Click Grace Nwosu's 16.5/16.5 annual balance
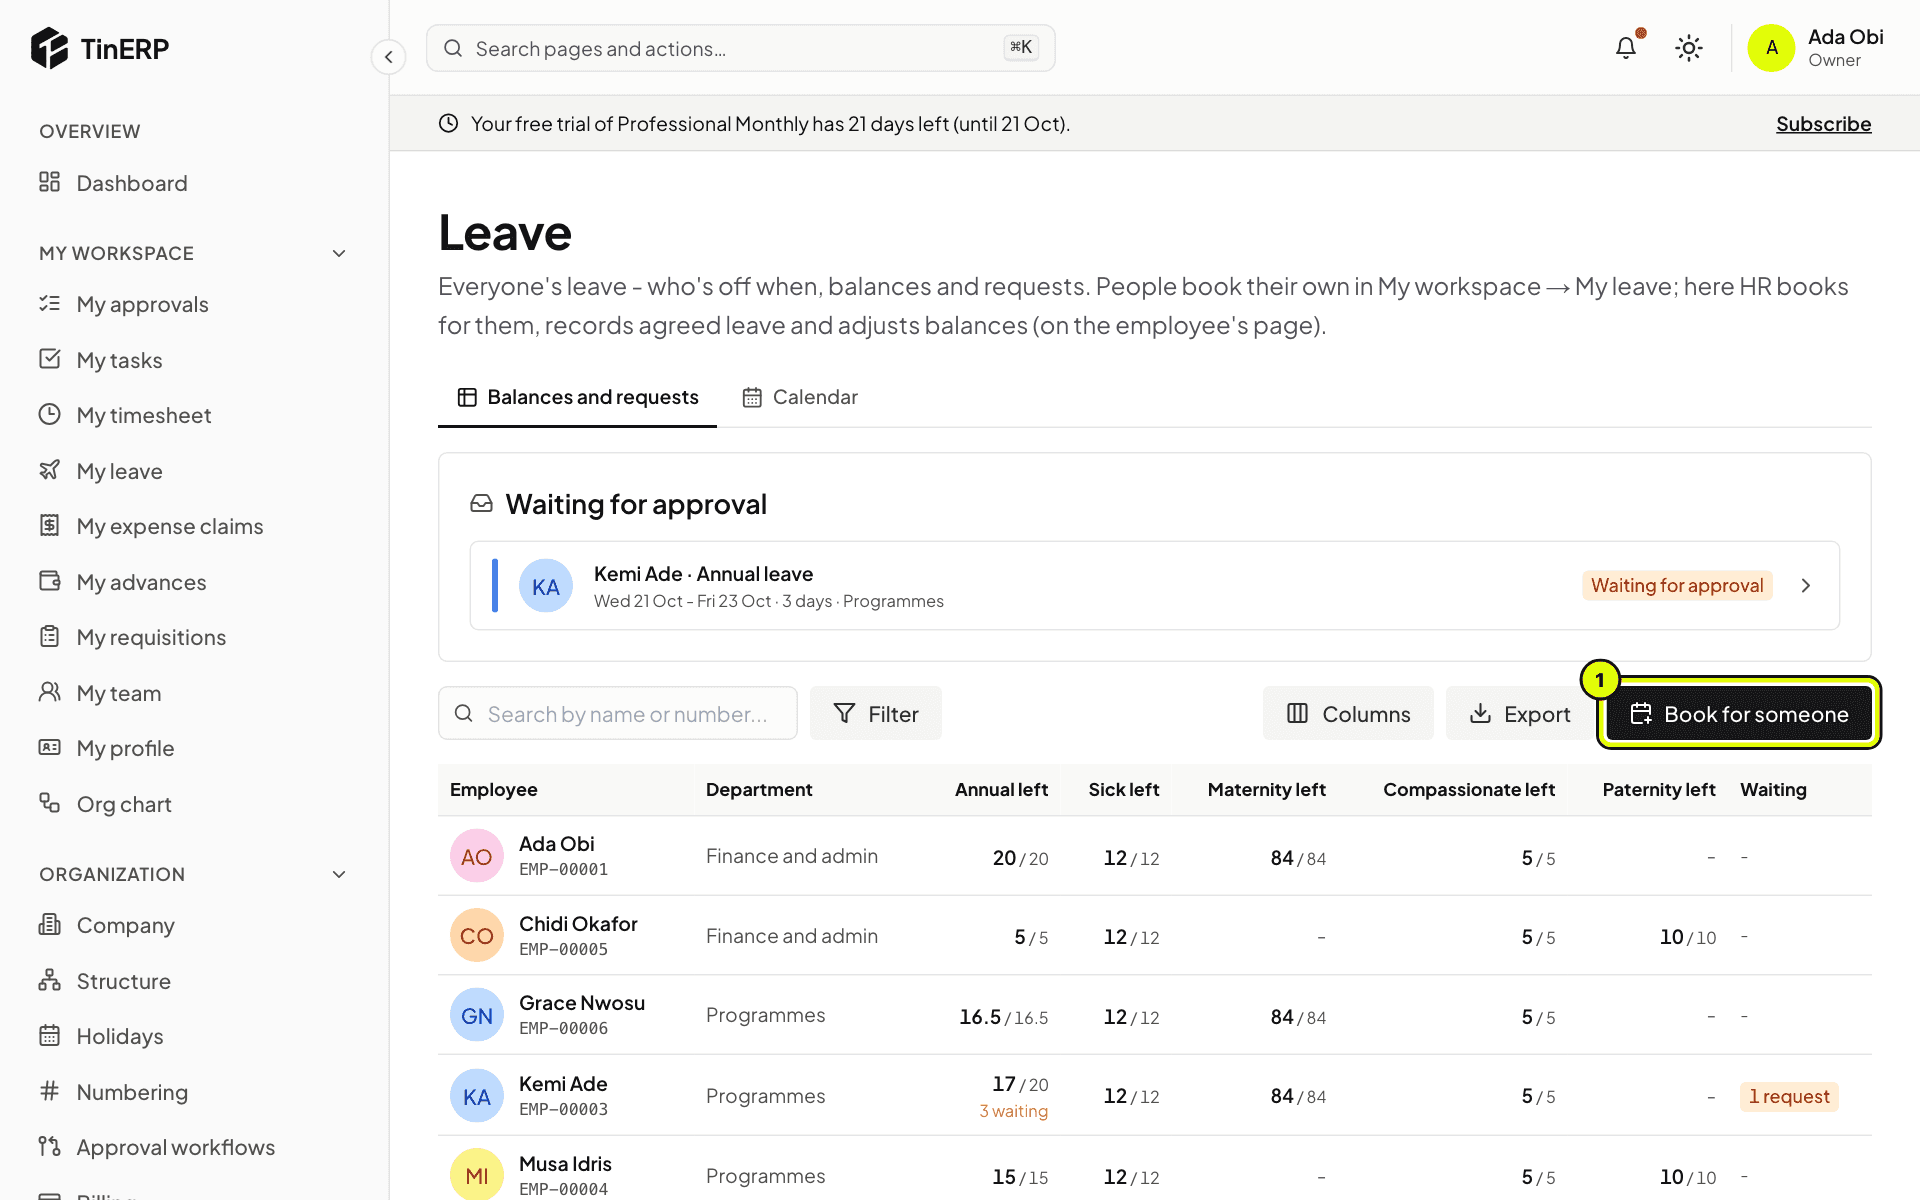 click(x=1003, y=1017)
